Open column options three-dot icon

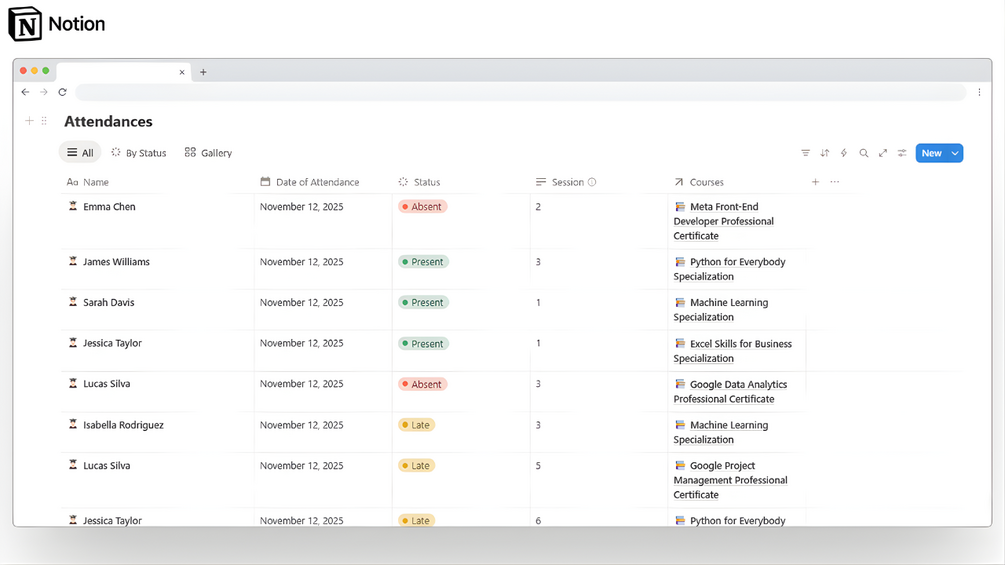[x=835, y=182]
